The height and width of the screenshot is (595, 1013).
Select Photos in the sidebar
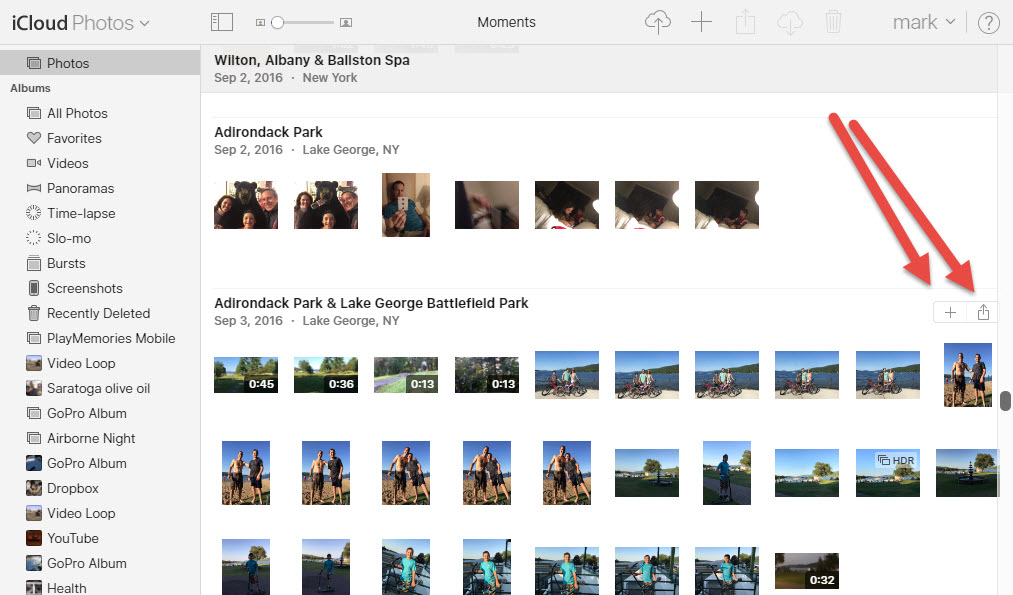[100, 63]
